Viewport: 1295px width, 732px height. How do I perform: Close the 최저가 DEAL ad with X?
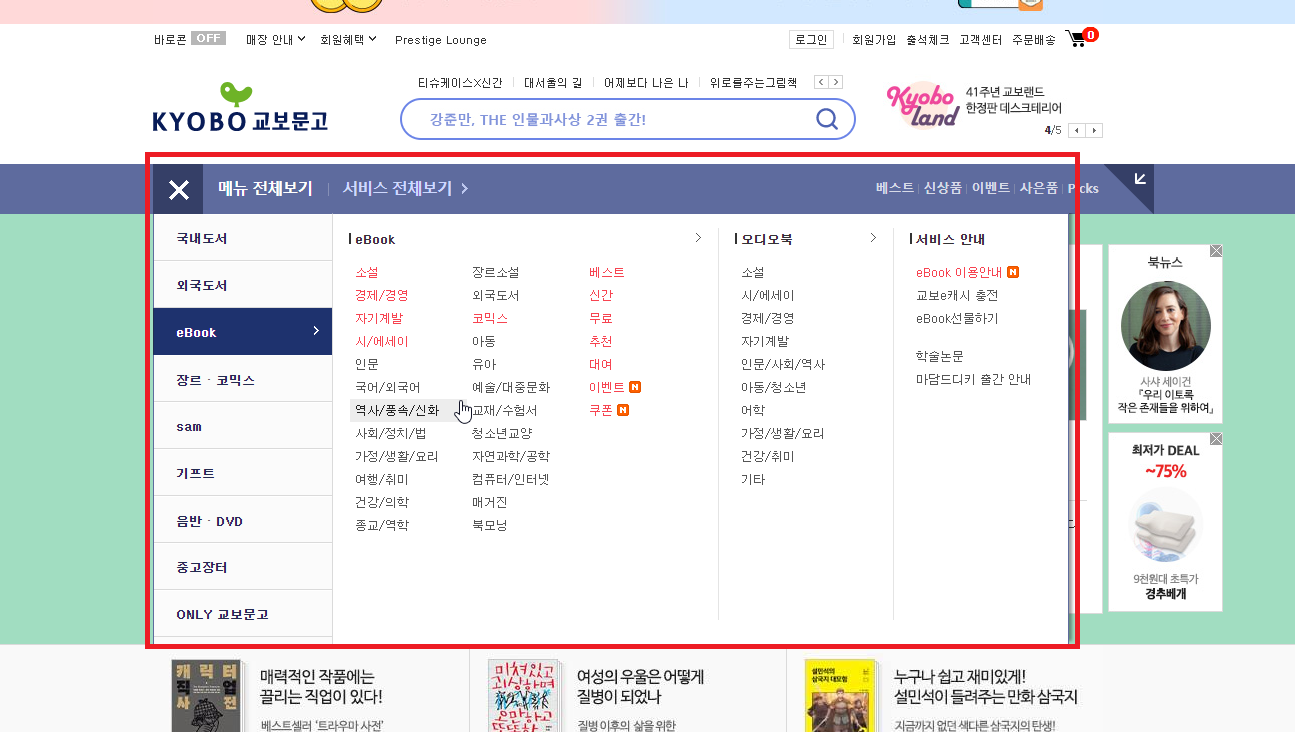pos(1216,438)
